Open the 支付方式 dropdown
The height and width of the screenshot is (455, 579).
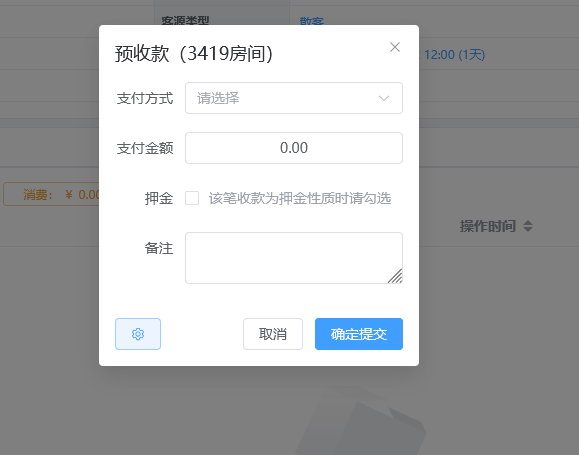(294, 98)
